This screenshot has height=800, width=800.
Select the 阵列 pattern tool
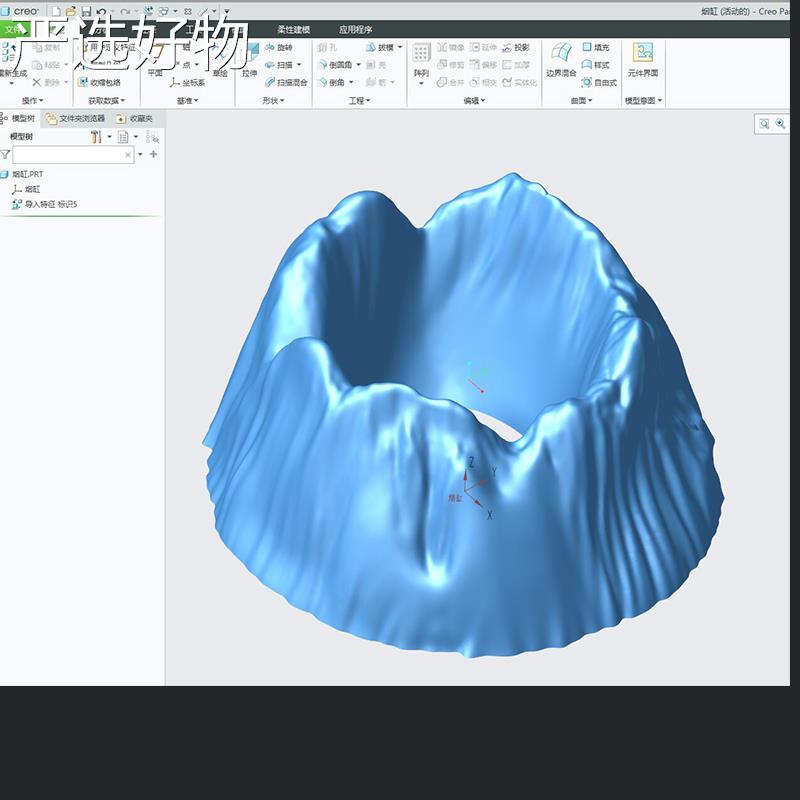tap(421, 63)
